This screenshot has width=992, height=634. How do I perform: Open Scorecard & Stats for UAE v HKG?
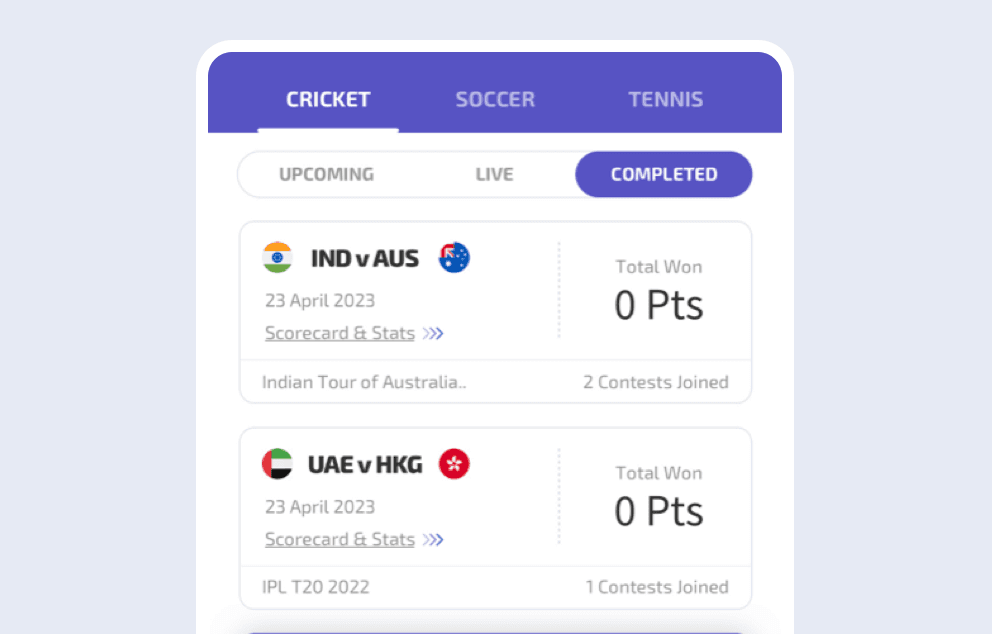tap(339, 539)
